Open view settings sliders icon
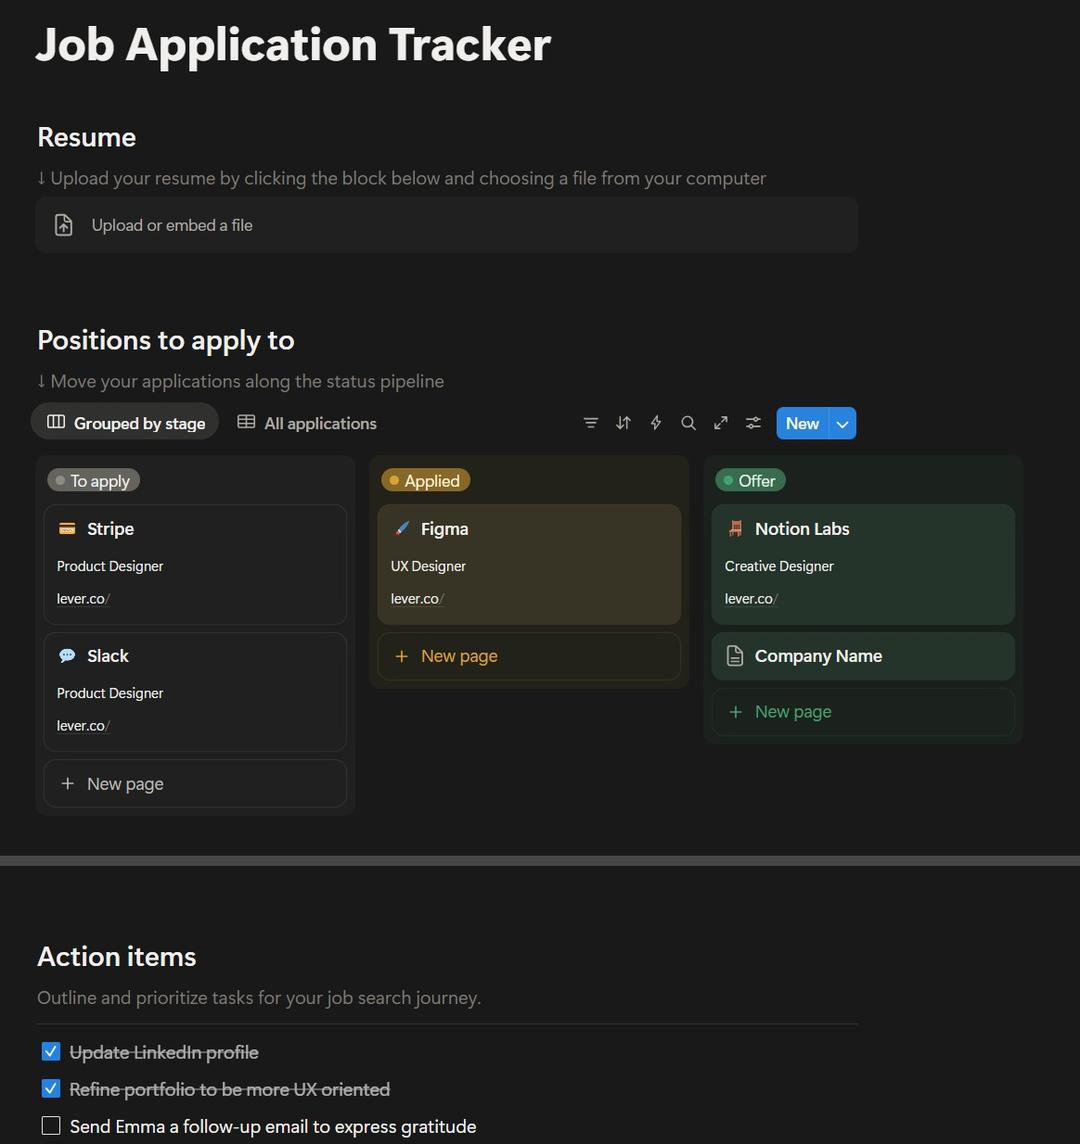The width and height of the screenshot is (1080, 1144). point(753,423)
